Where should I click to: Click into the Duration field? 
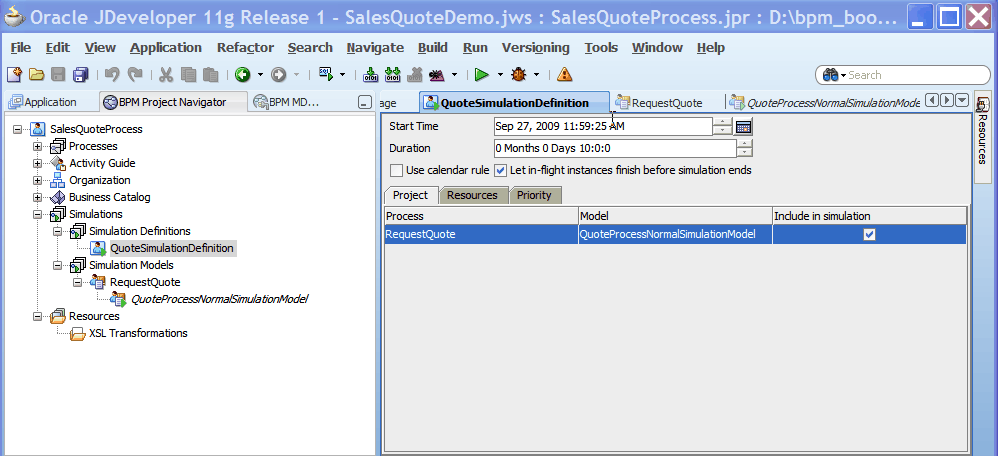[615, 148]
